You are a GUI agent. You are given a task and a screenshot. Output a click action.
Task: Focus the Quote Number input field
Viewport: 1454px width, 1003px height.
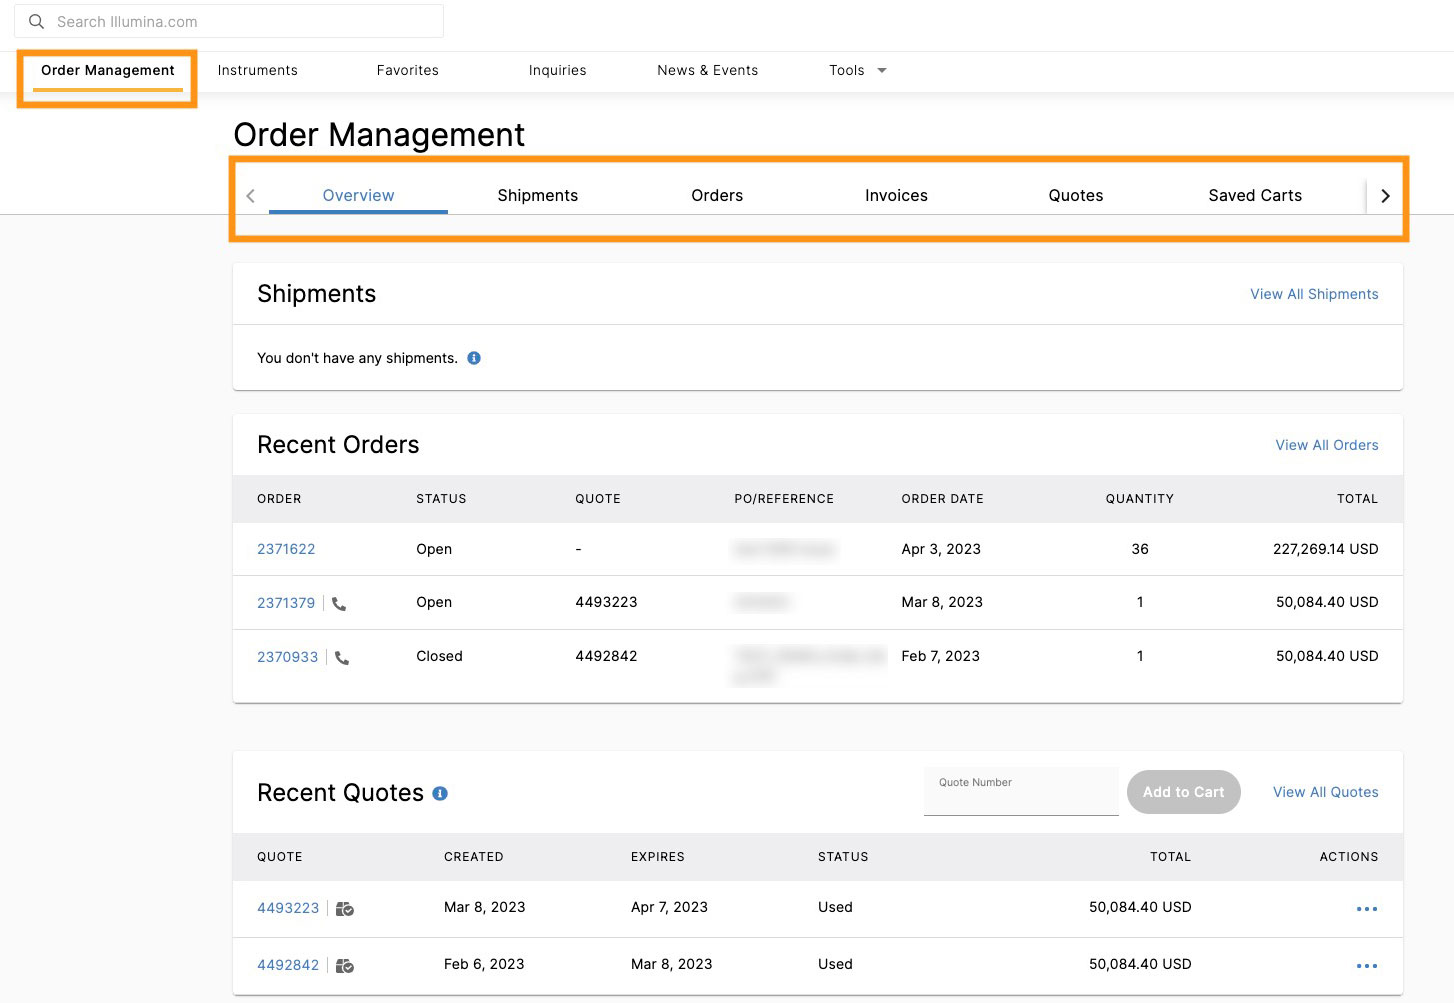pyautogui.click(x=1020, y=796)
